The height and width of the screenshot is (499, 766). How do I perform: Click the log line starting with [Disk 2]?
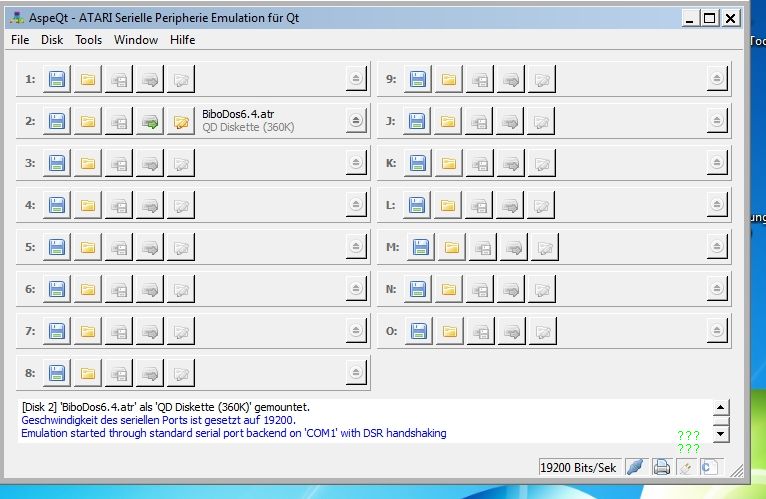(x=166, y=407)
